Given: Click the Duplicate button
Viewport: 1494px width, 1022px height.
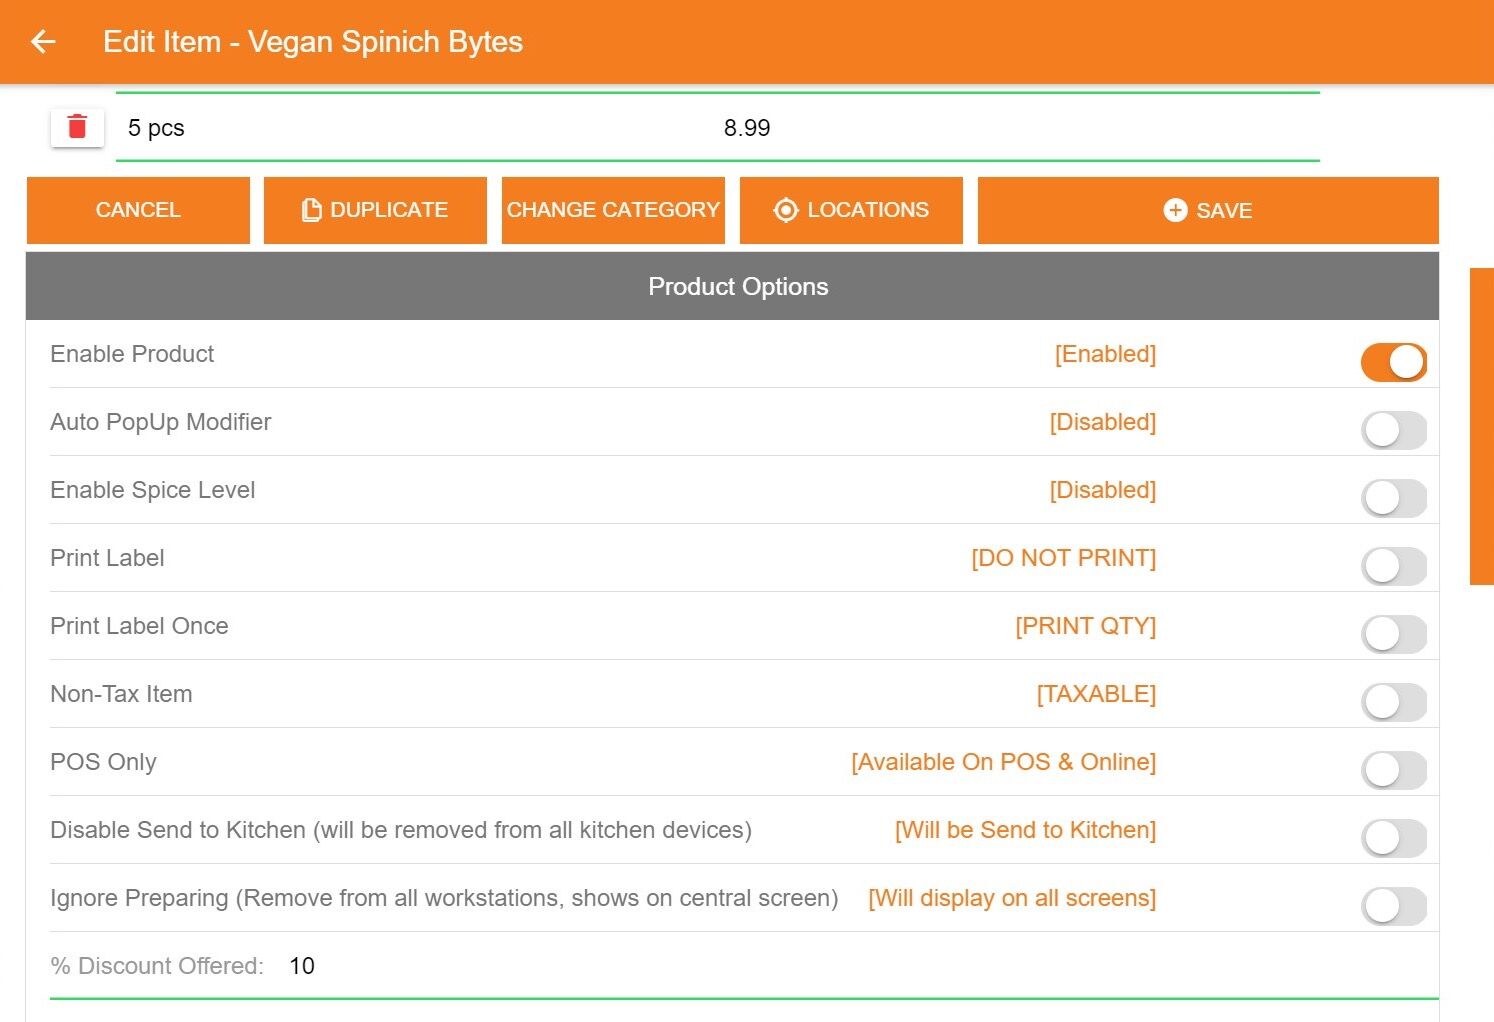Looking at the screenshot, I should pos(375,210).
